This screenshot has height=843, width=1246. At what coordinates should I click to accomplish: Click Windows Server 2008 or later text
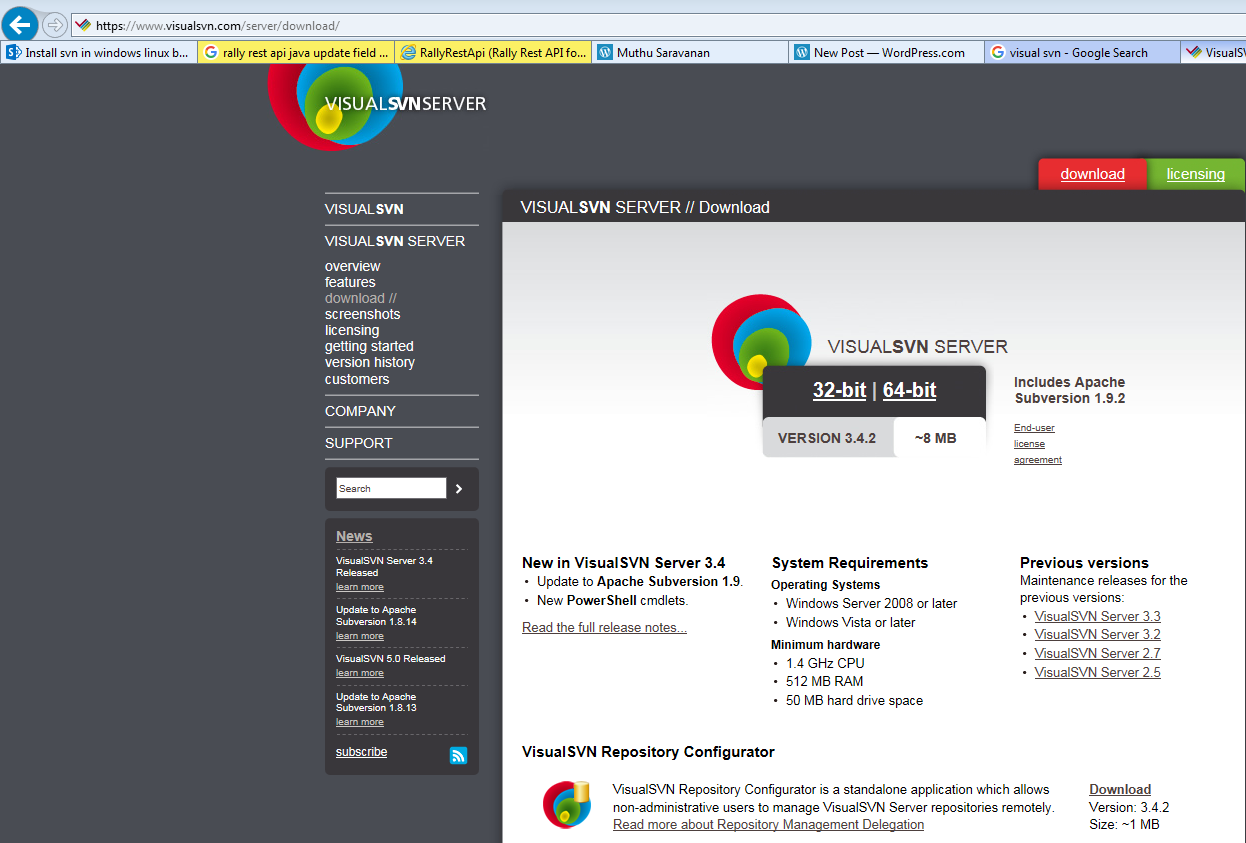click(x=871, y=603)
